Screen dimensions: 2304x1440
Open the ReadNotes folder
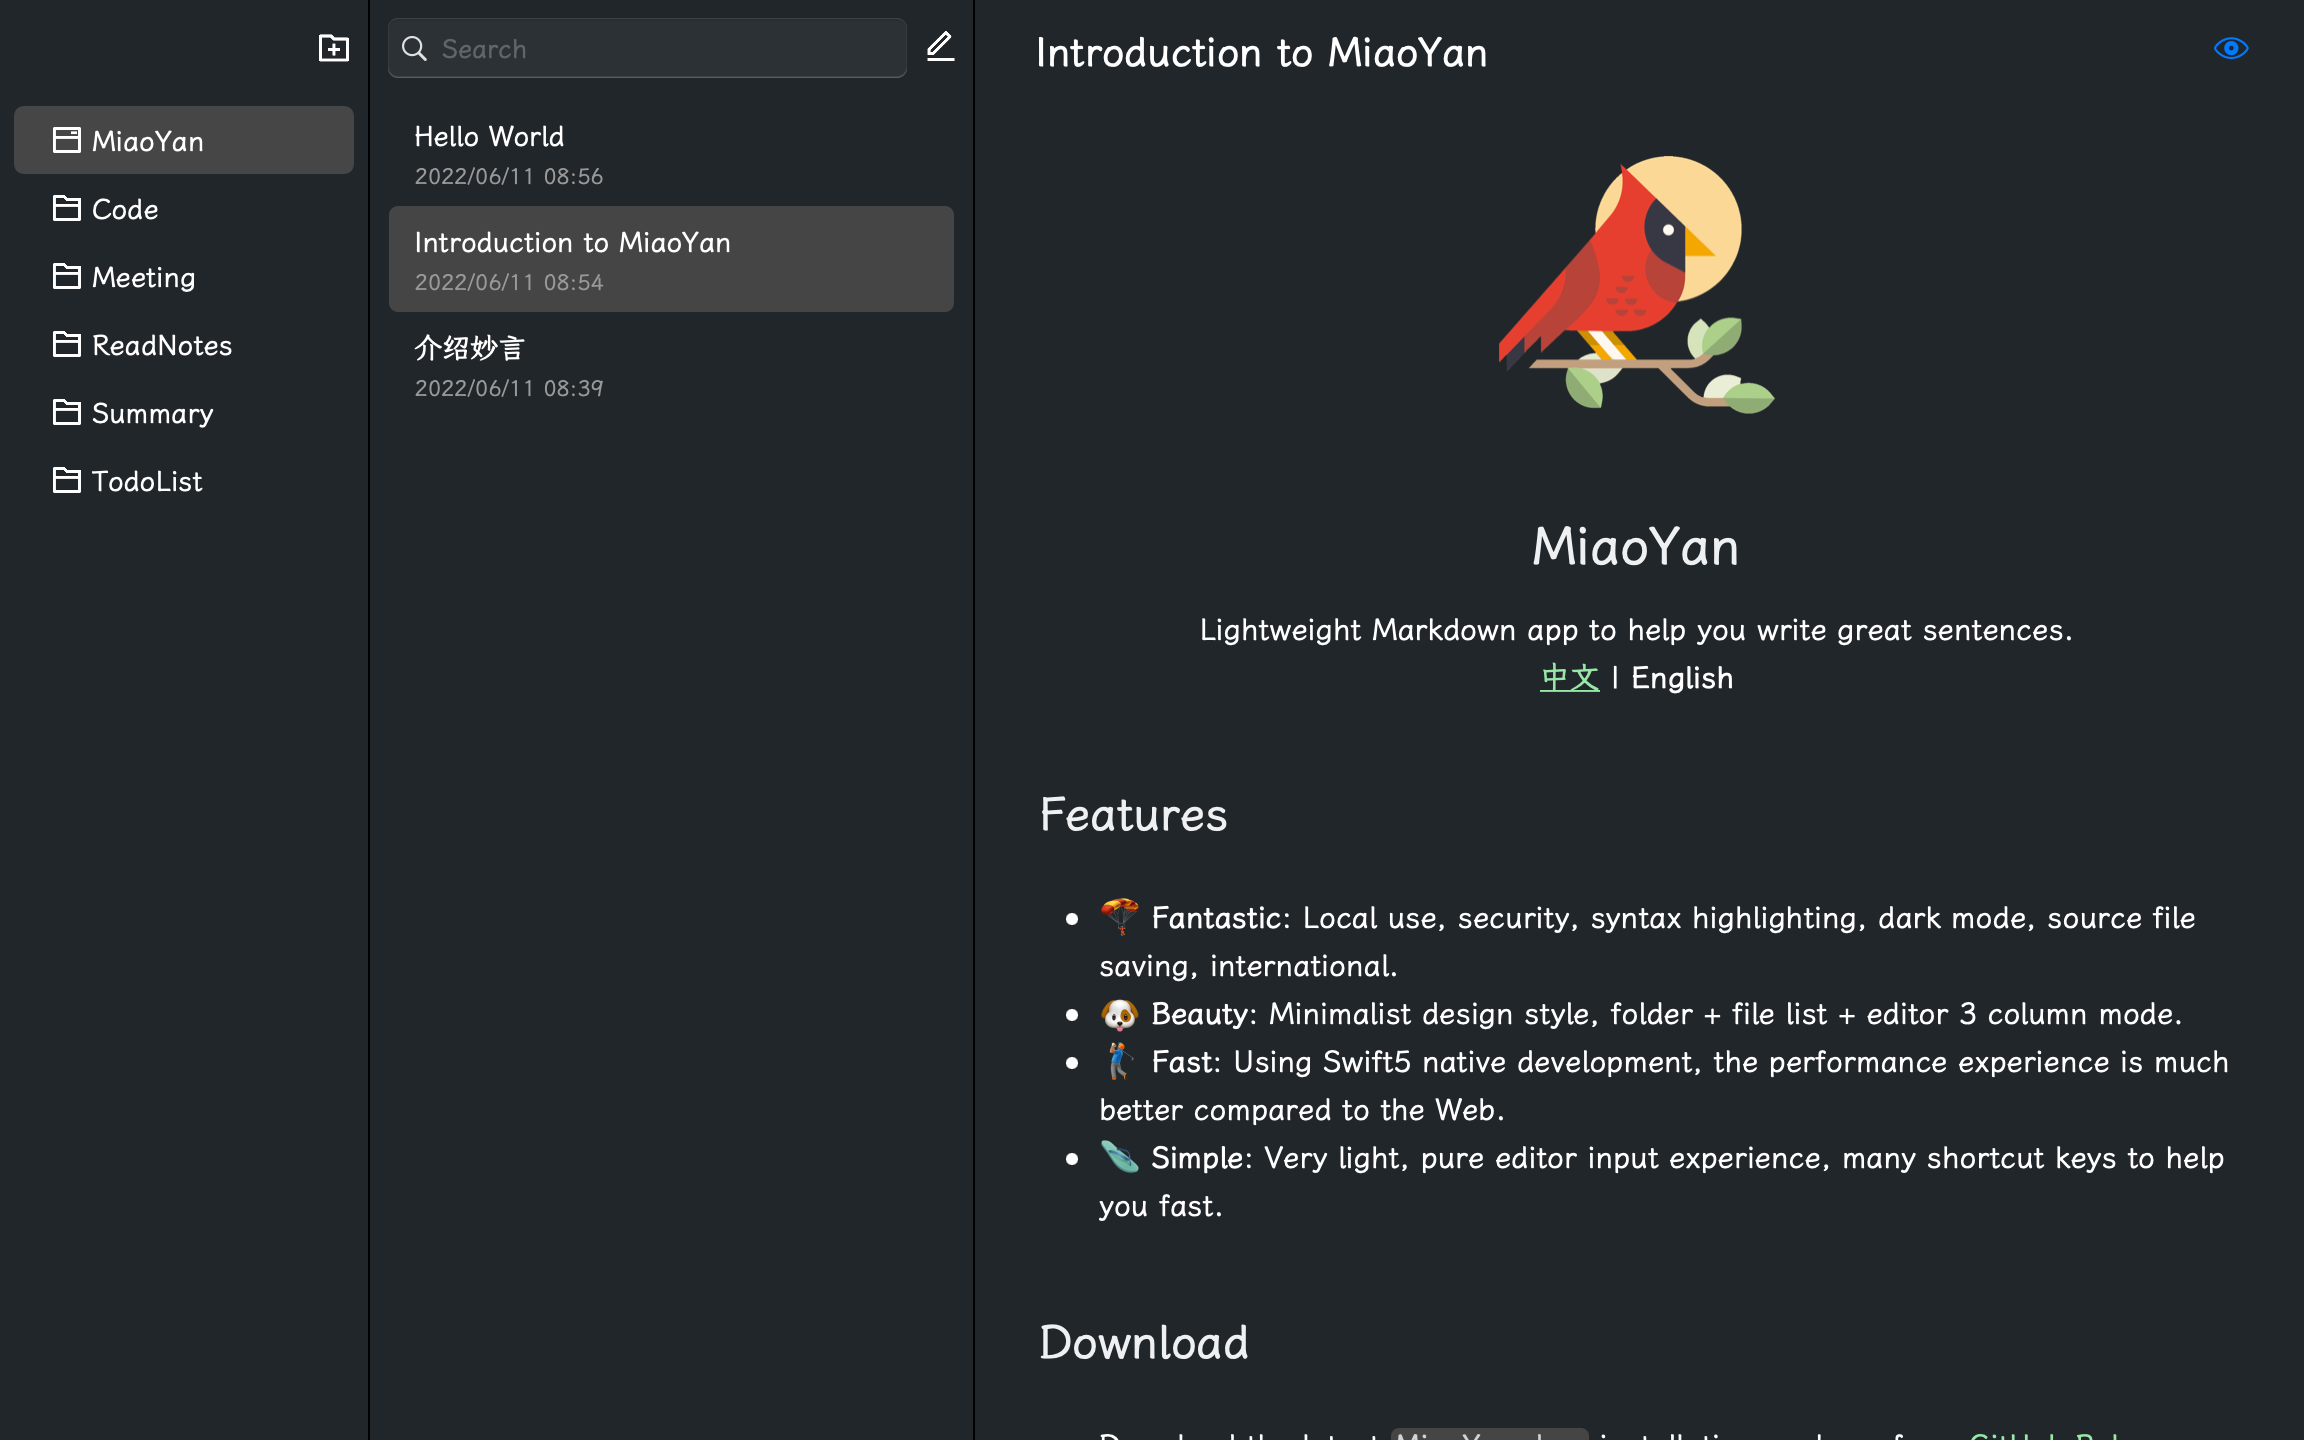click(x=184, y=345)
